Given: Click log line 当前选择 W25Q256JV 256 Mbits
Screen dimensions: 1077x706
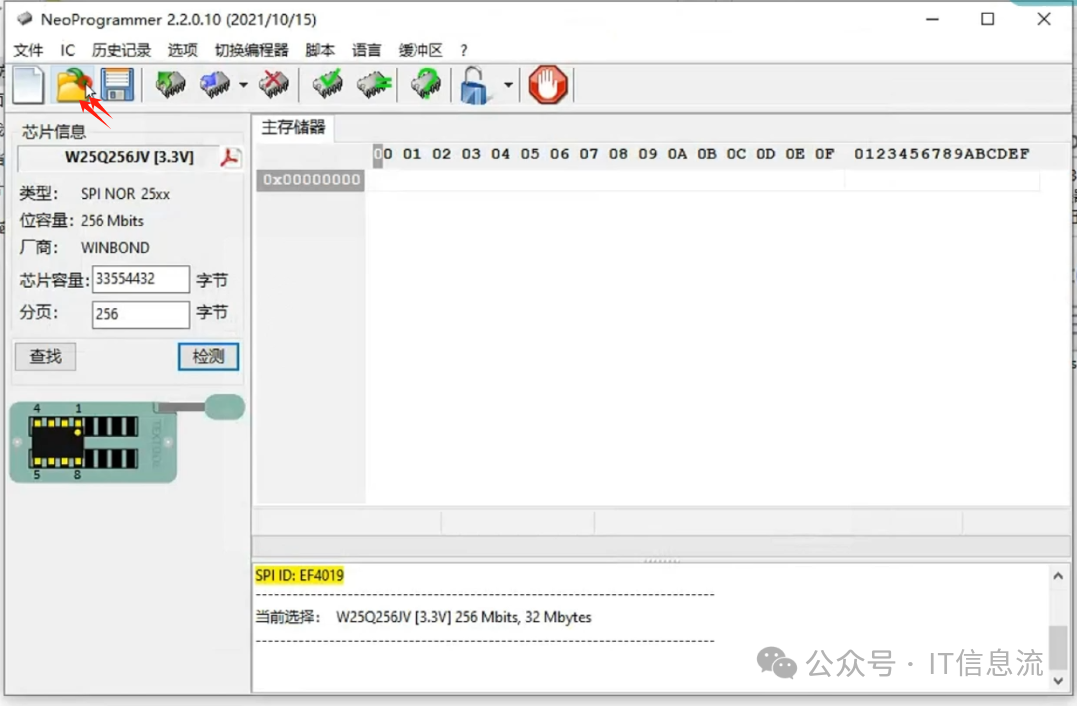Looking at the screenshot, I should coord(423,617).
